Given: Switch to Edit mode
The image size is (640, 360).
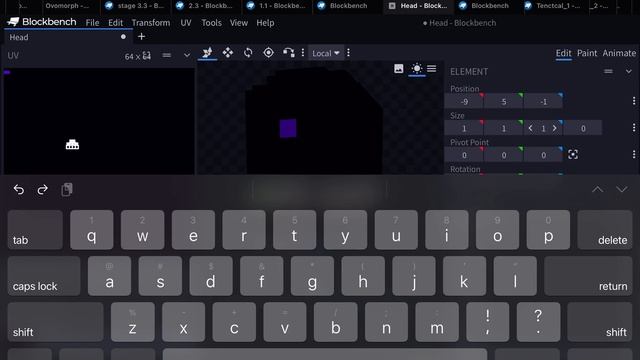Looking at the screenshot, I should pyautogui.click(x=563, y=53).
